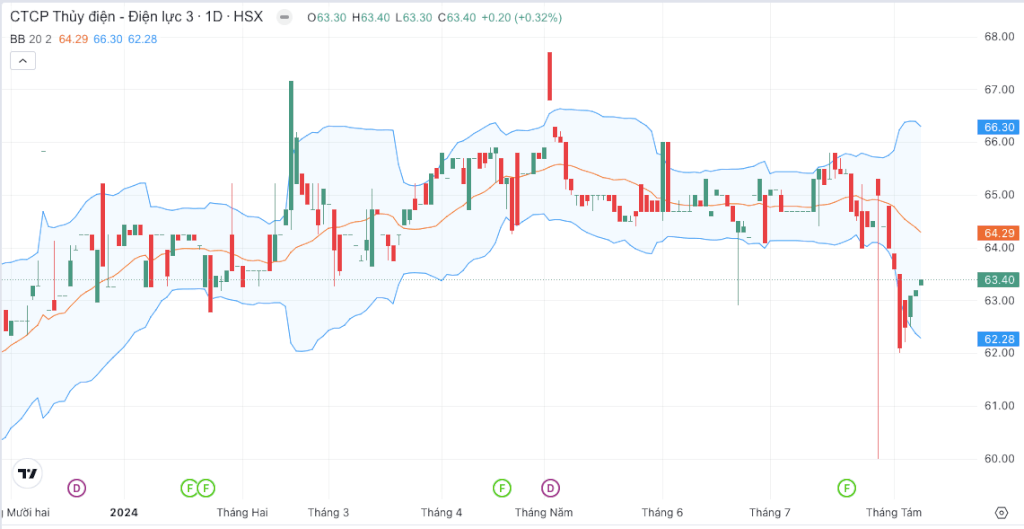Select the BB 20 2 indicator legend
Image resolution: width=1024 pixels, height=529 pixels.
click(x=31, y=39)
